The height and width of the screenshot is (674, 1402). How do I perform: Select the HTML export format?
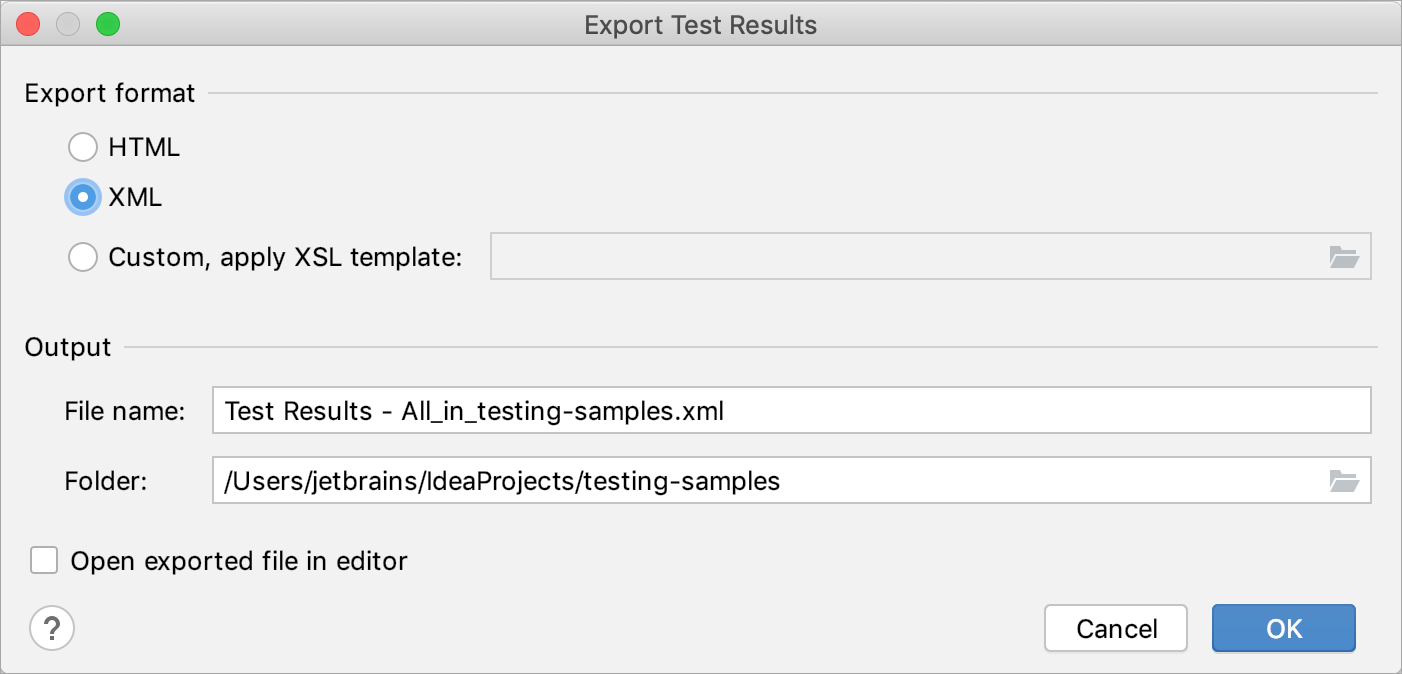[83, 147]
